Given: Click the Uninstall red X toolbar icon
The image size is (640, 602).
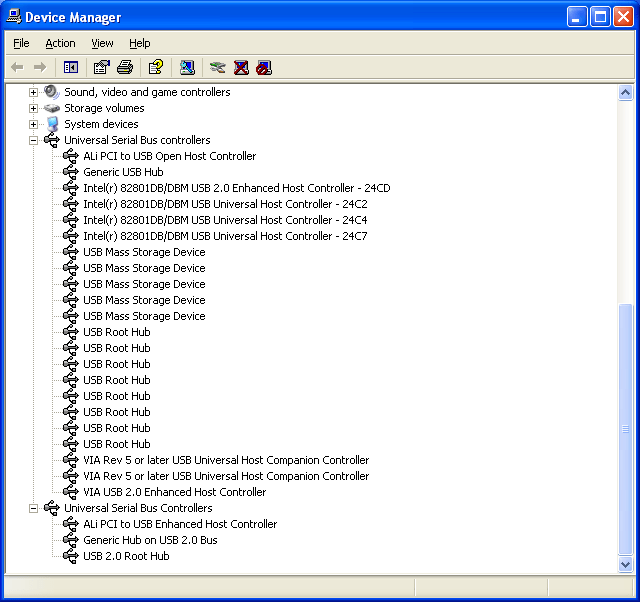Looking at the screenshot, I should coord(241,67).
